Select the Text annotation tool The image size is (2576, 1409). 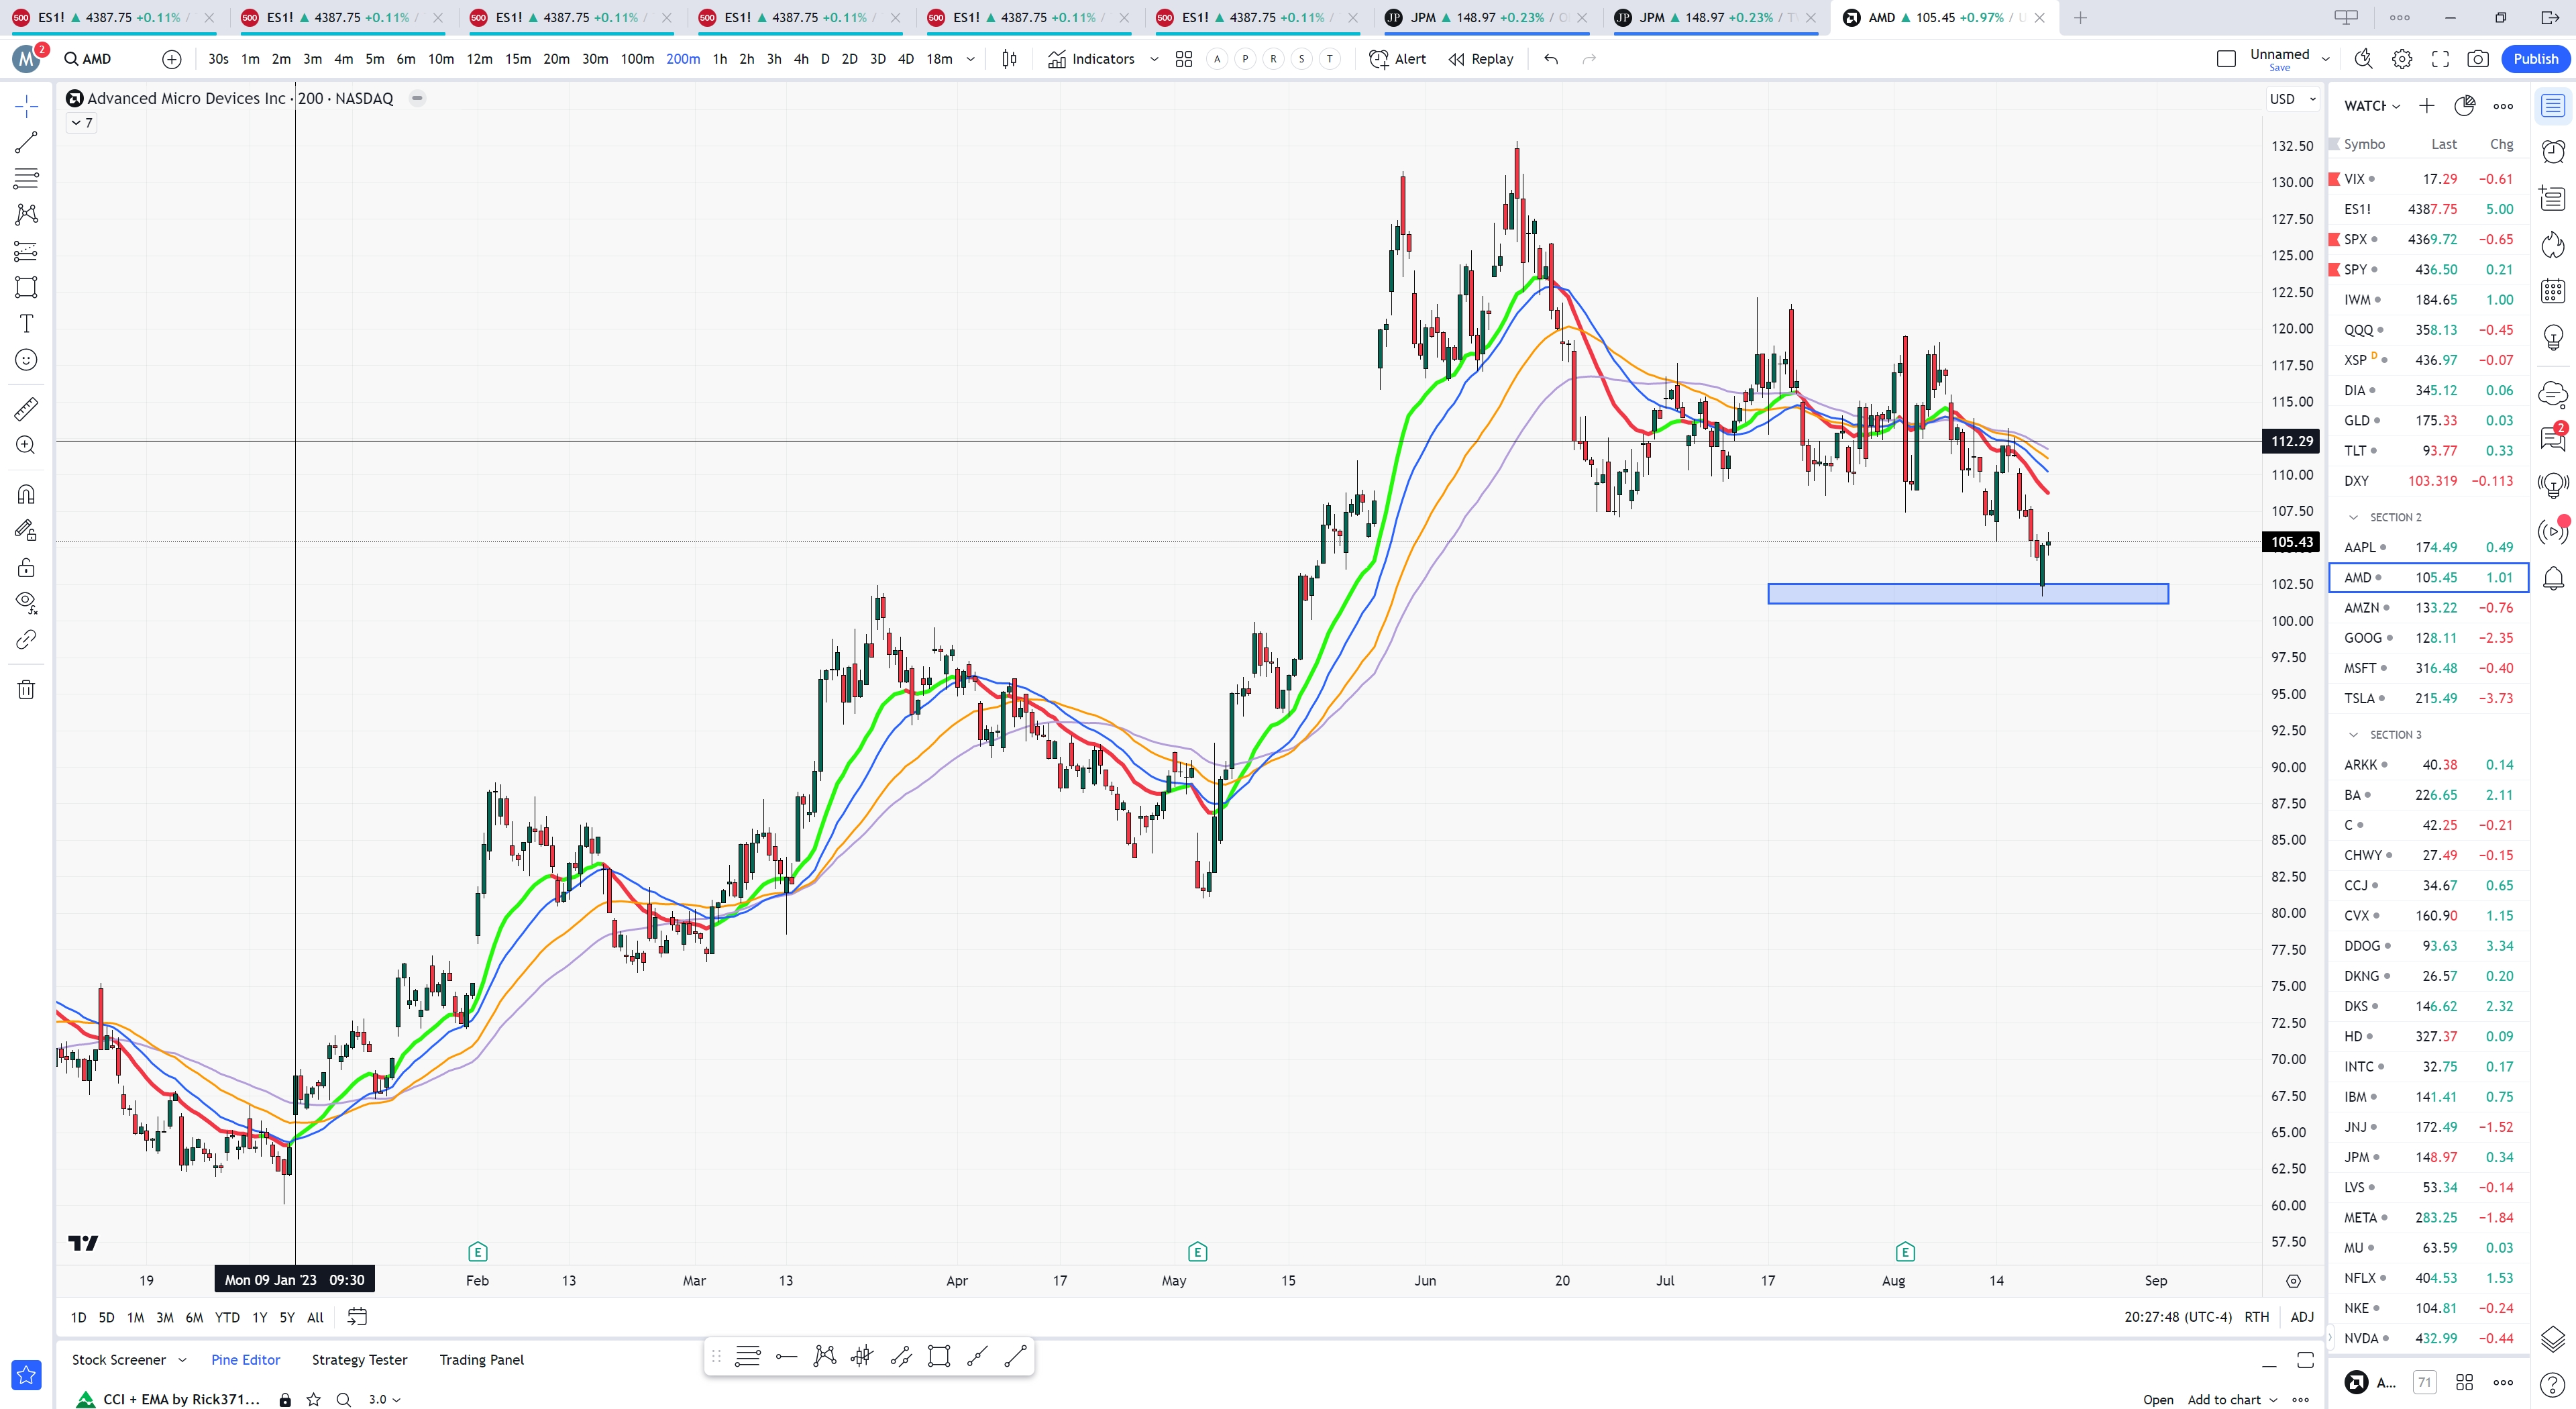26,323
